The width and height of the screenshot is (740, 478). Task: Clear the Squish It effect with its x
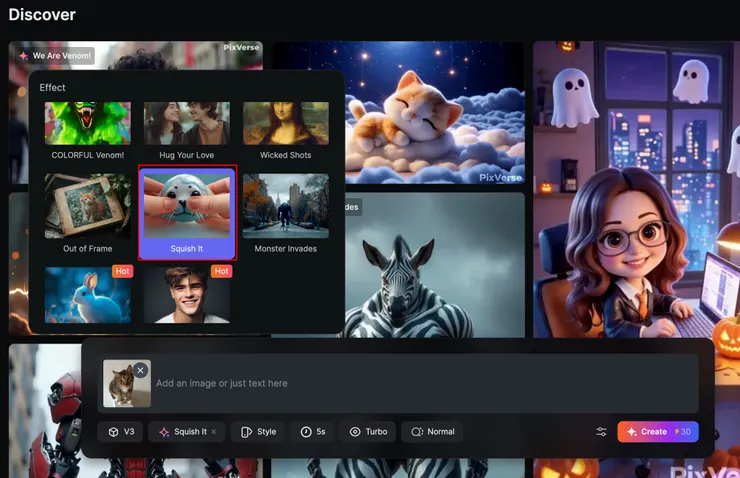(214, 432)
